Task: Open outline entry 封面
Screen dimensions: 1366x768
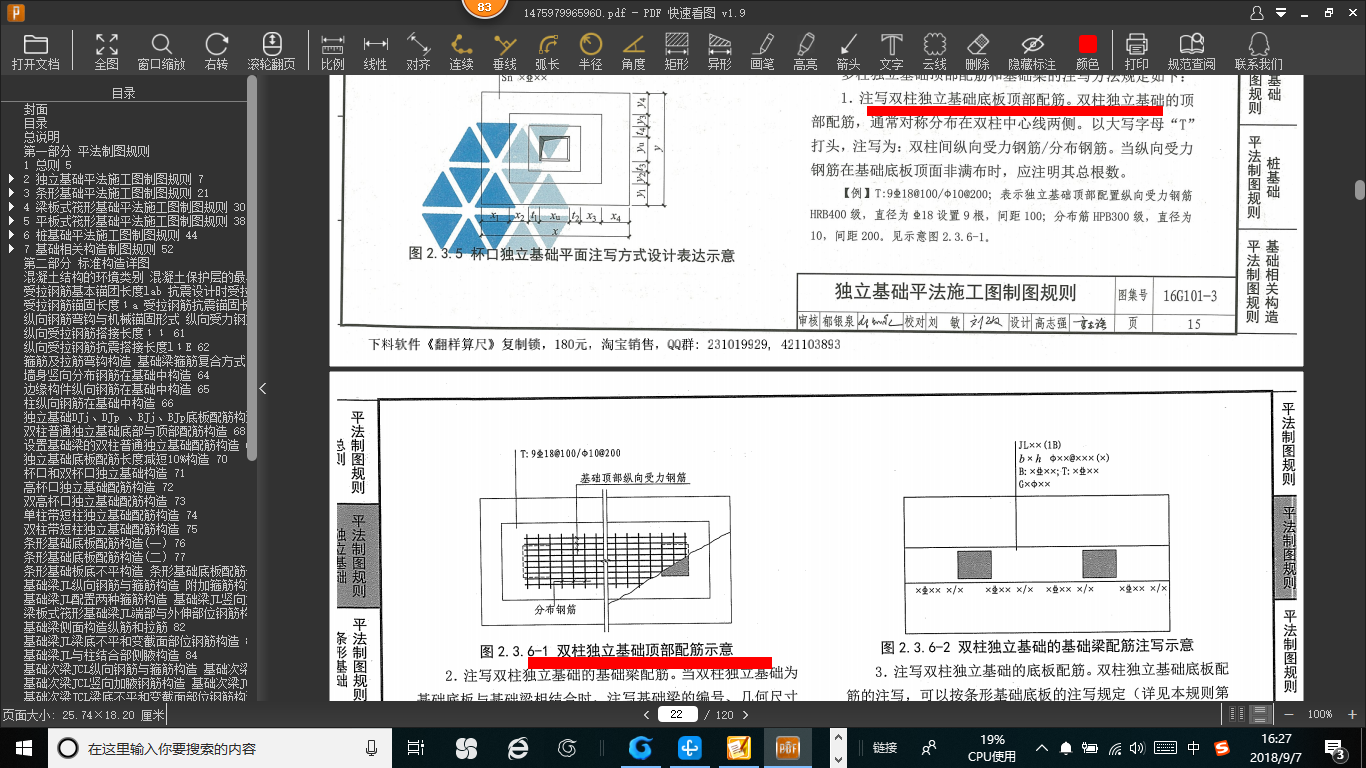Action: point(36,109)
